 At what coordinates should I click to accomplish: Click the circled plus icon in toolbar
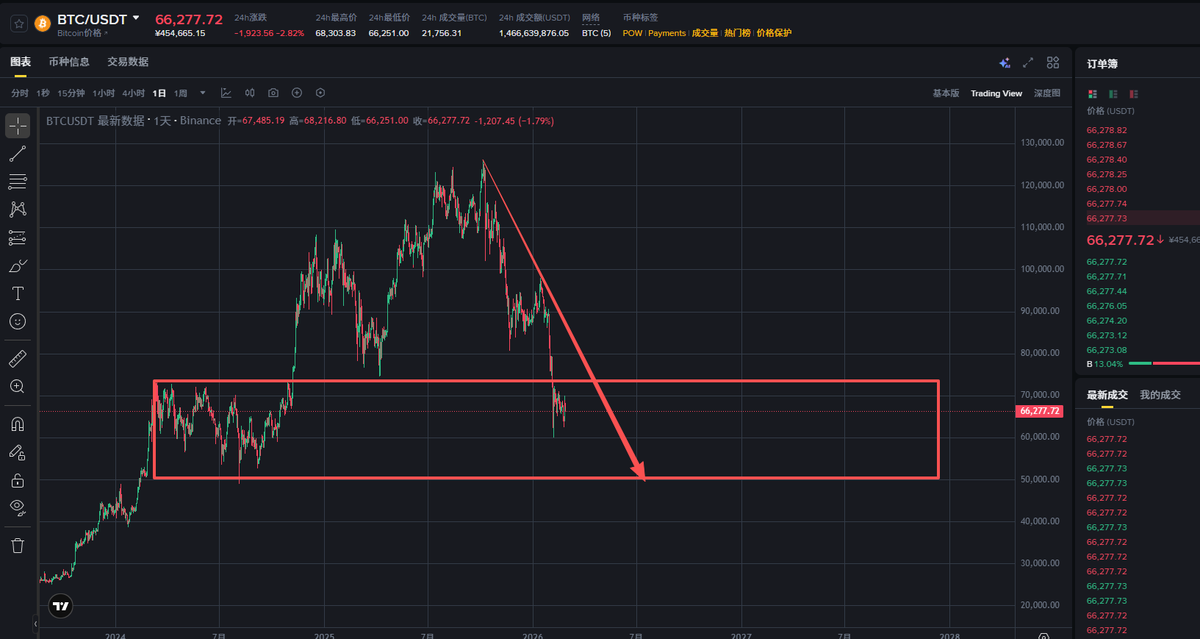click(297, 93)
